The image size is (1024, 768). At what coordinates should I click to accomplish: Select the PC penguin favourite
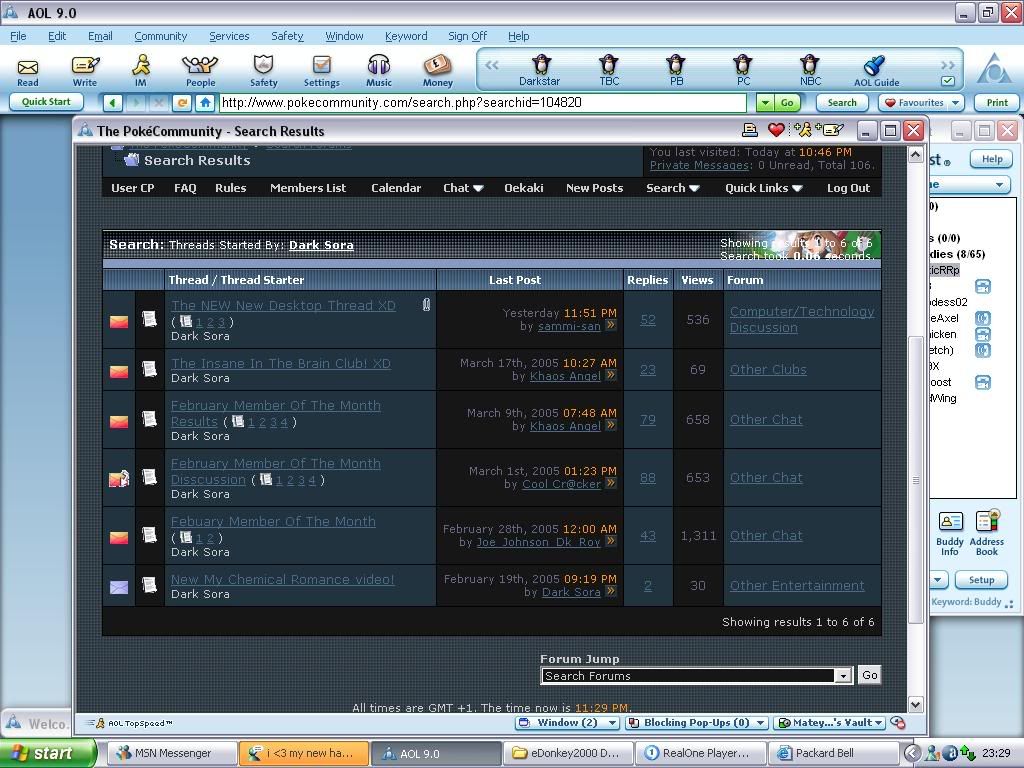point(743,70)
